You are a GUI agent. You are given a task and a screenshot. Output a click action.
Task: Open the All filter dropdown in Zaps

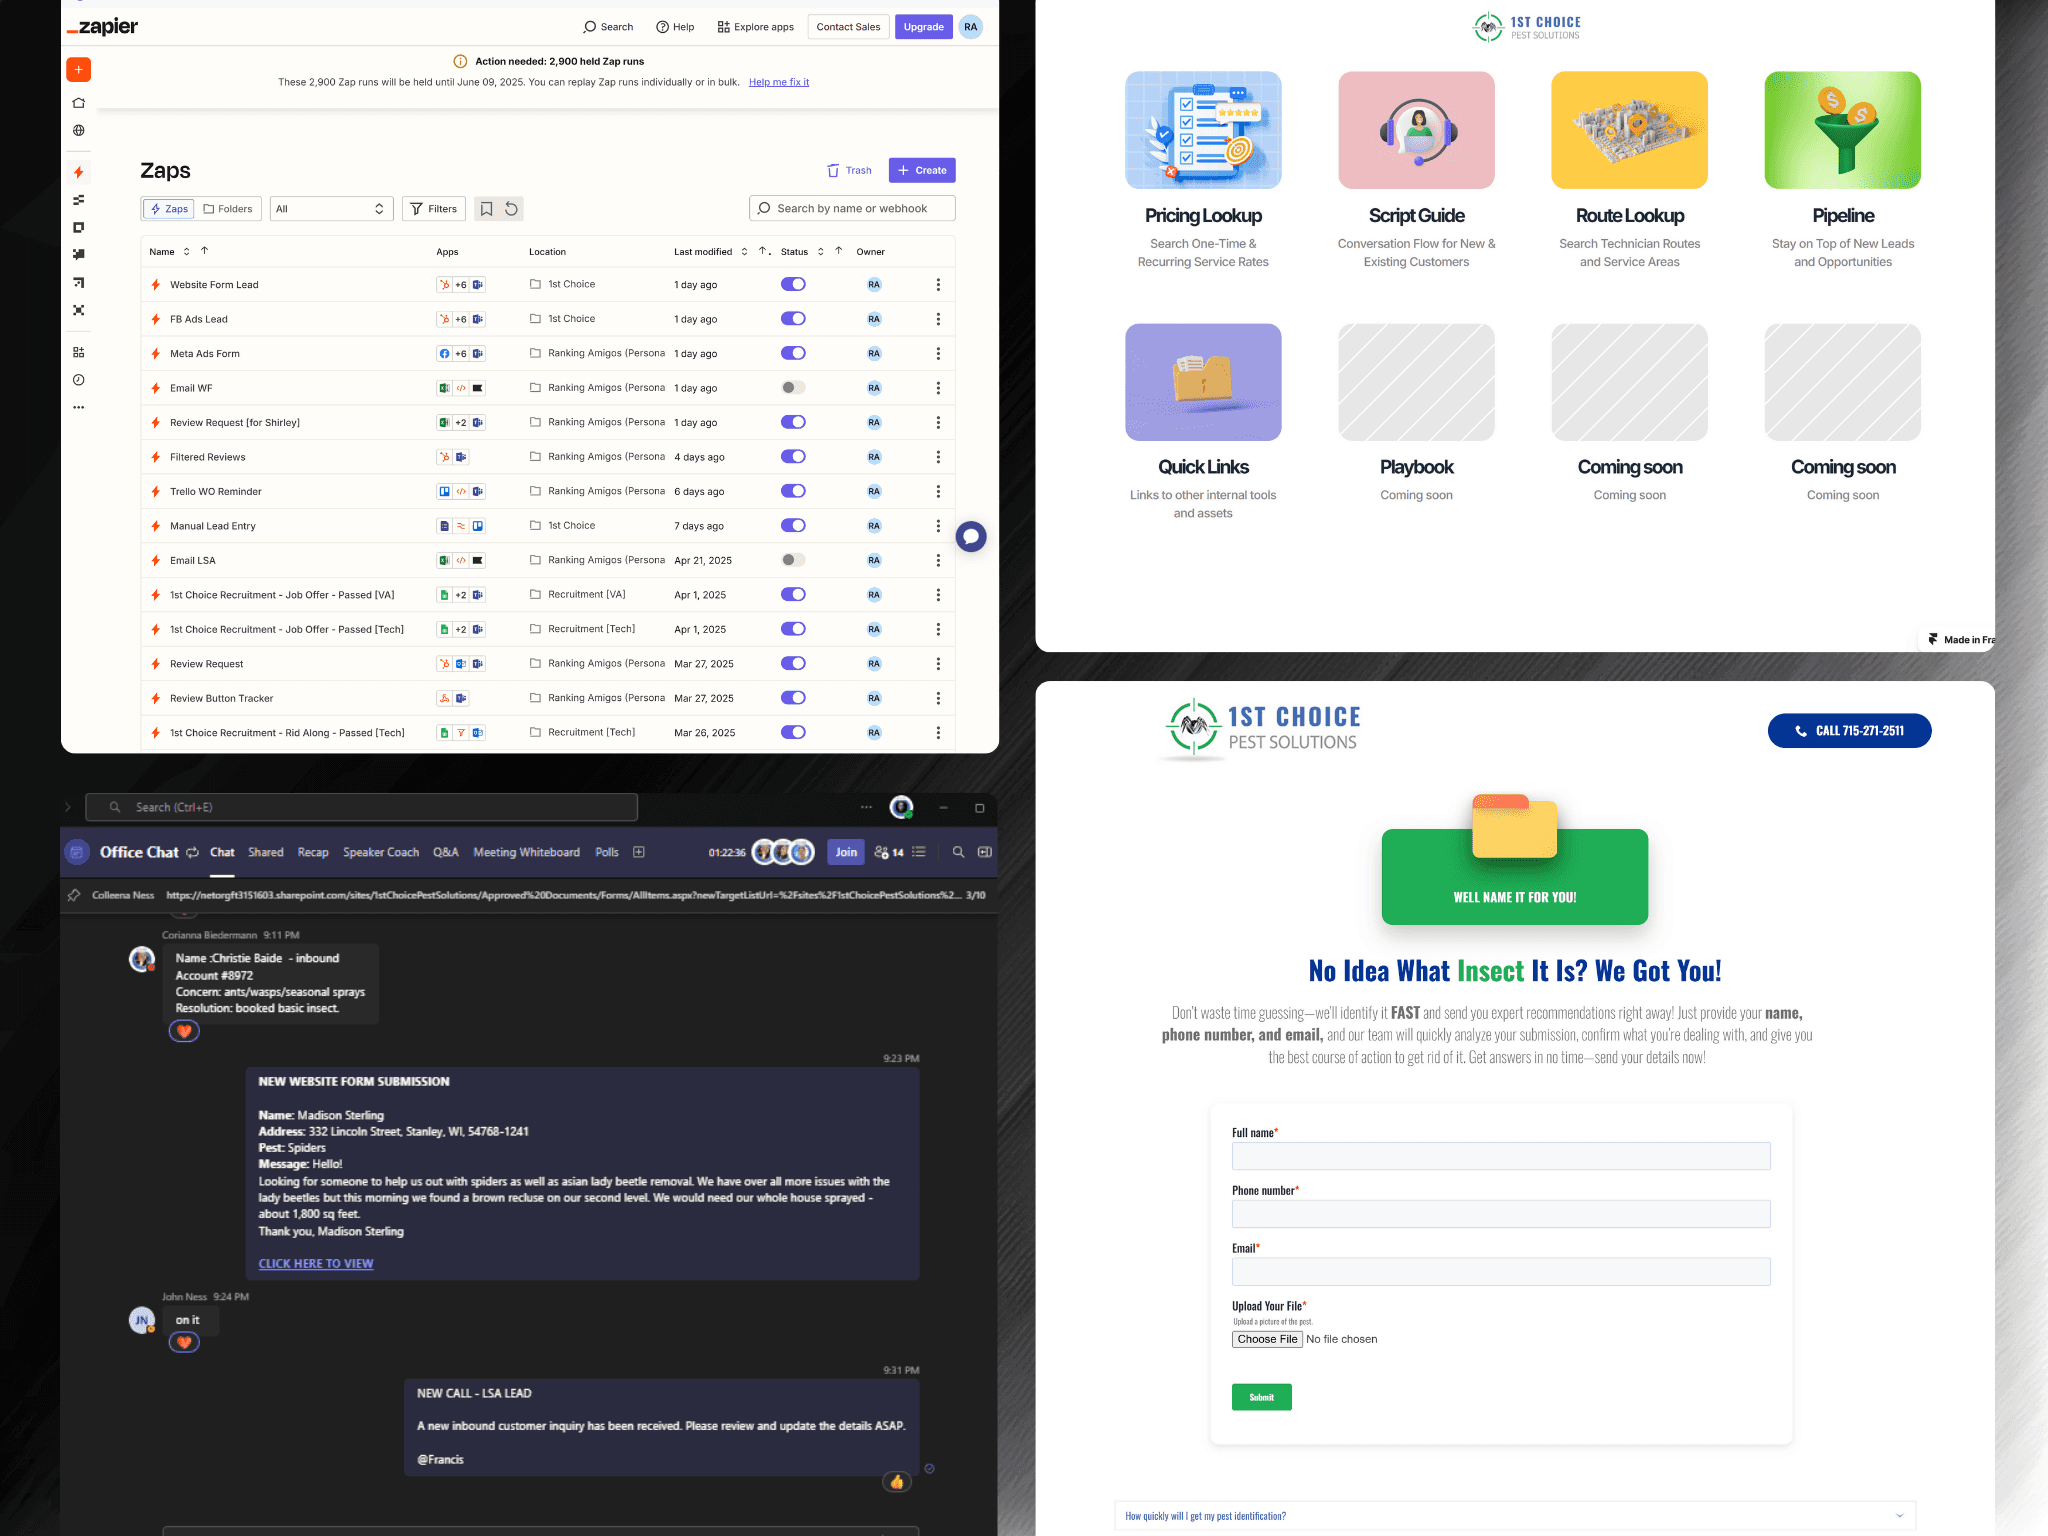[x=331, y=209]
